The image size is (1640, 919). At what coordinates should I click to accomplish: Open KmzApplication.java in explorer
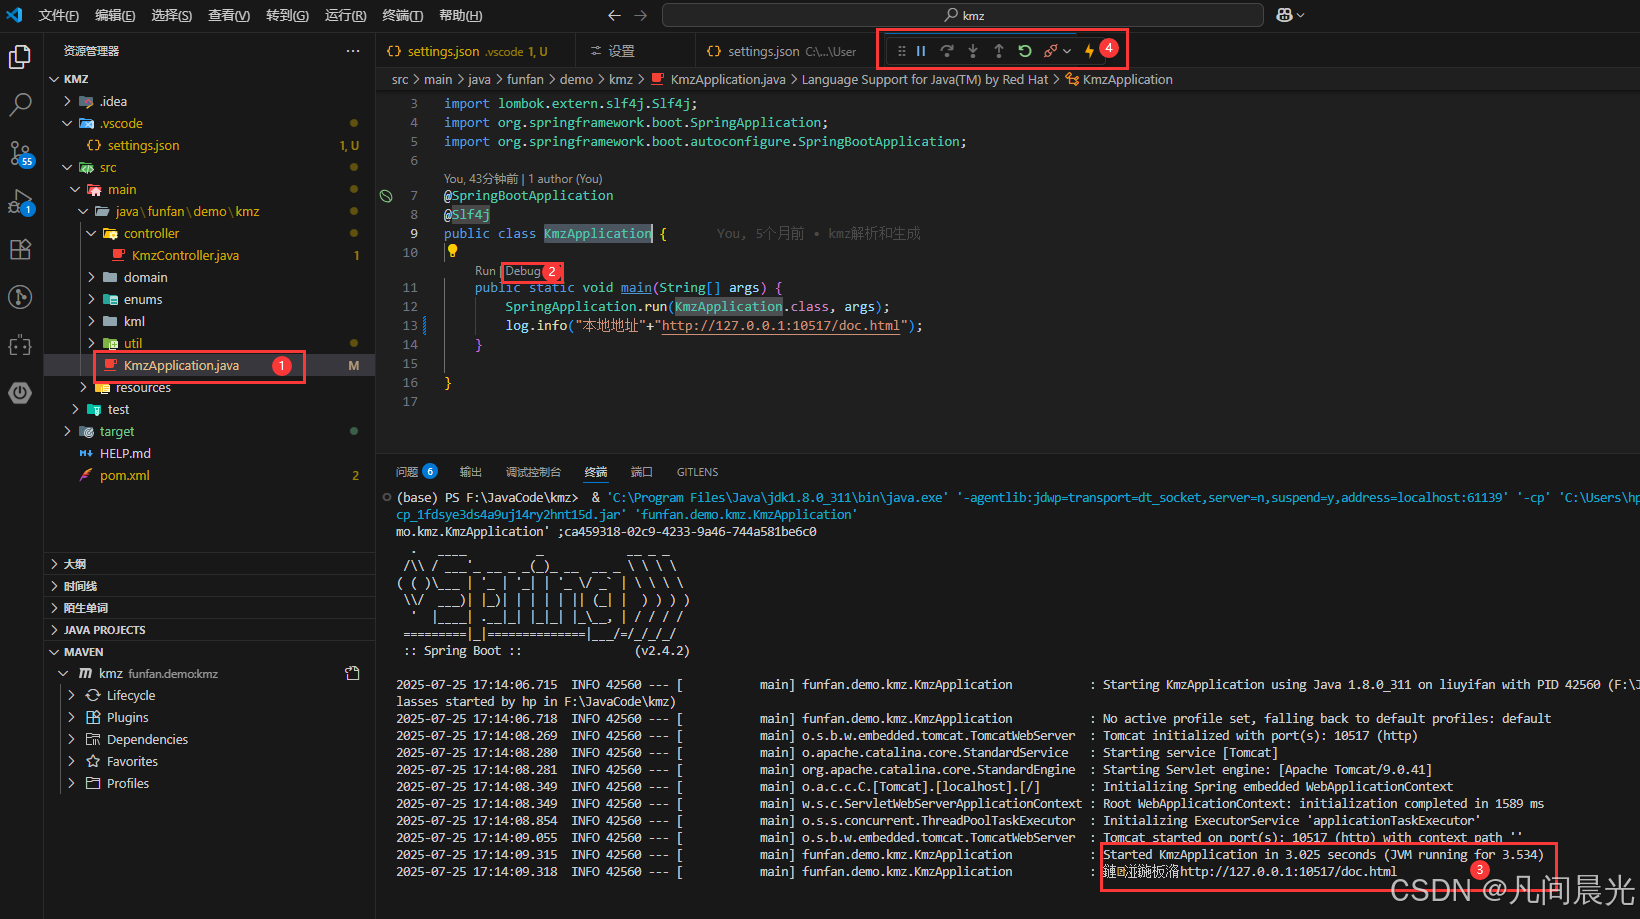[x=181, y=365]
